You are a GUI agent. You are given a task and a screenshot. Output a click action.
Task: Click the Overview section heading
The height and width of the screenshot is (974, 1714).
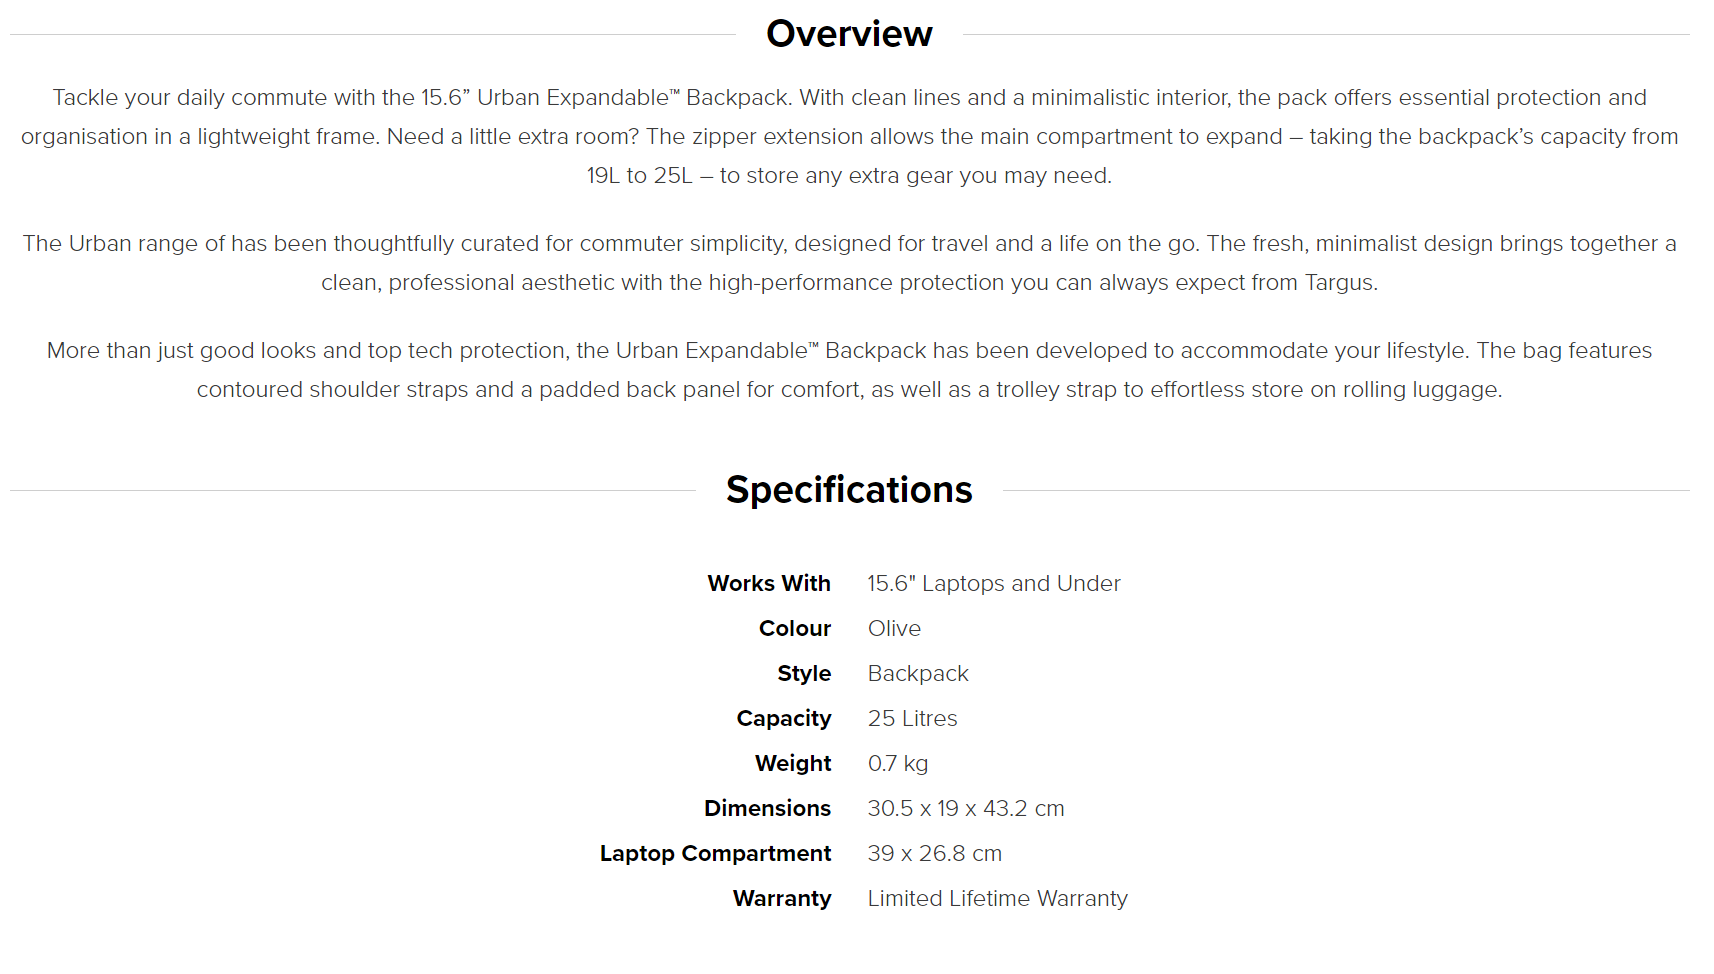(x=849, y=34)
